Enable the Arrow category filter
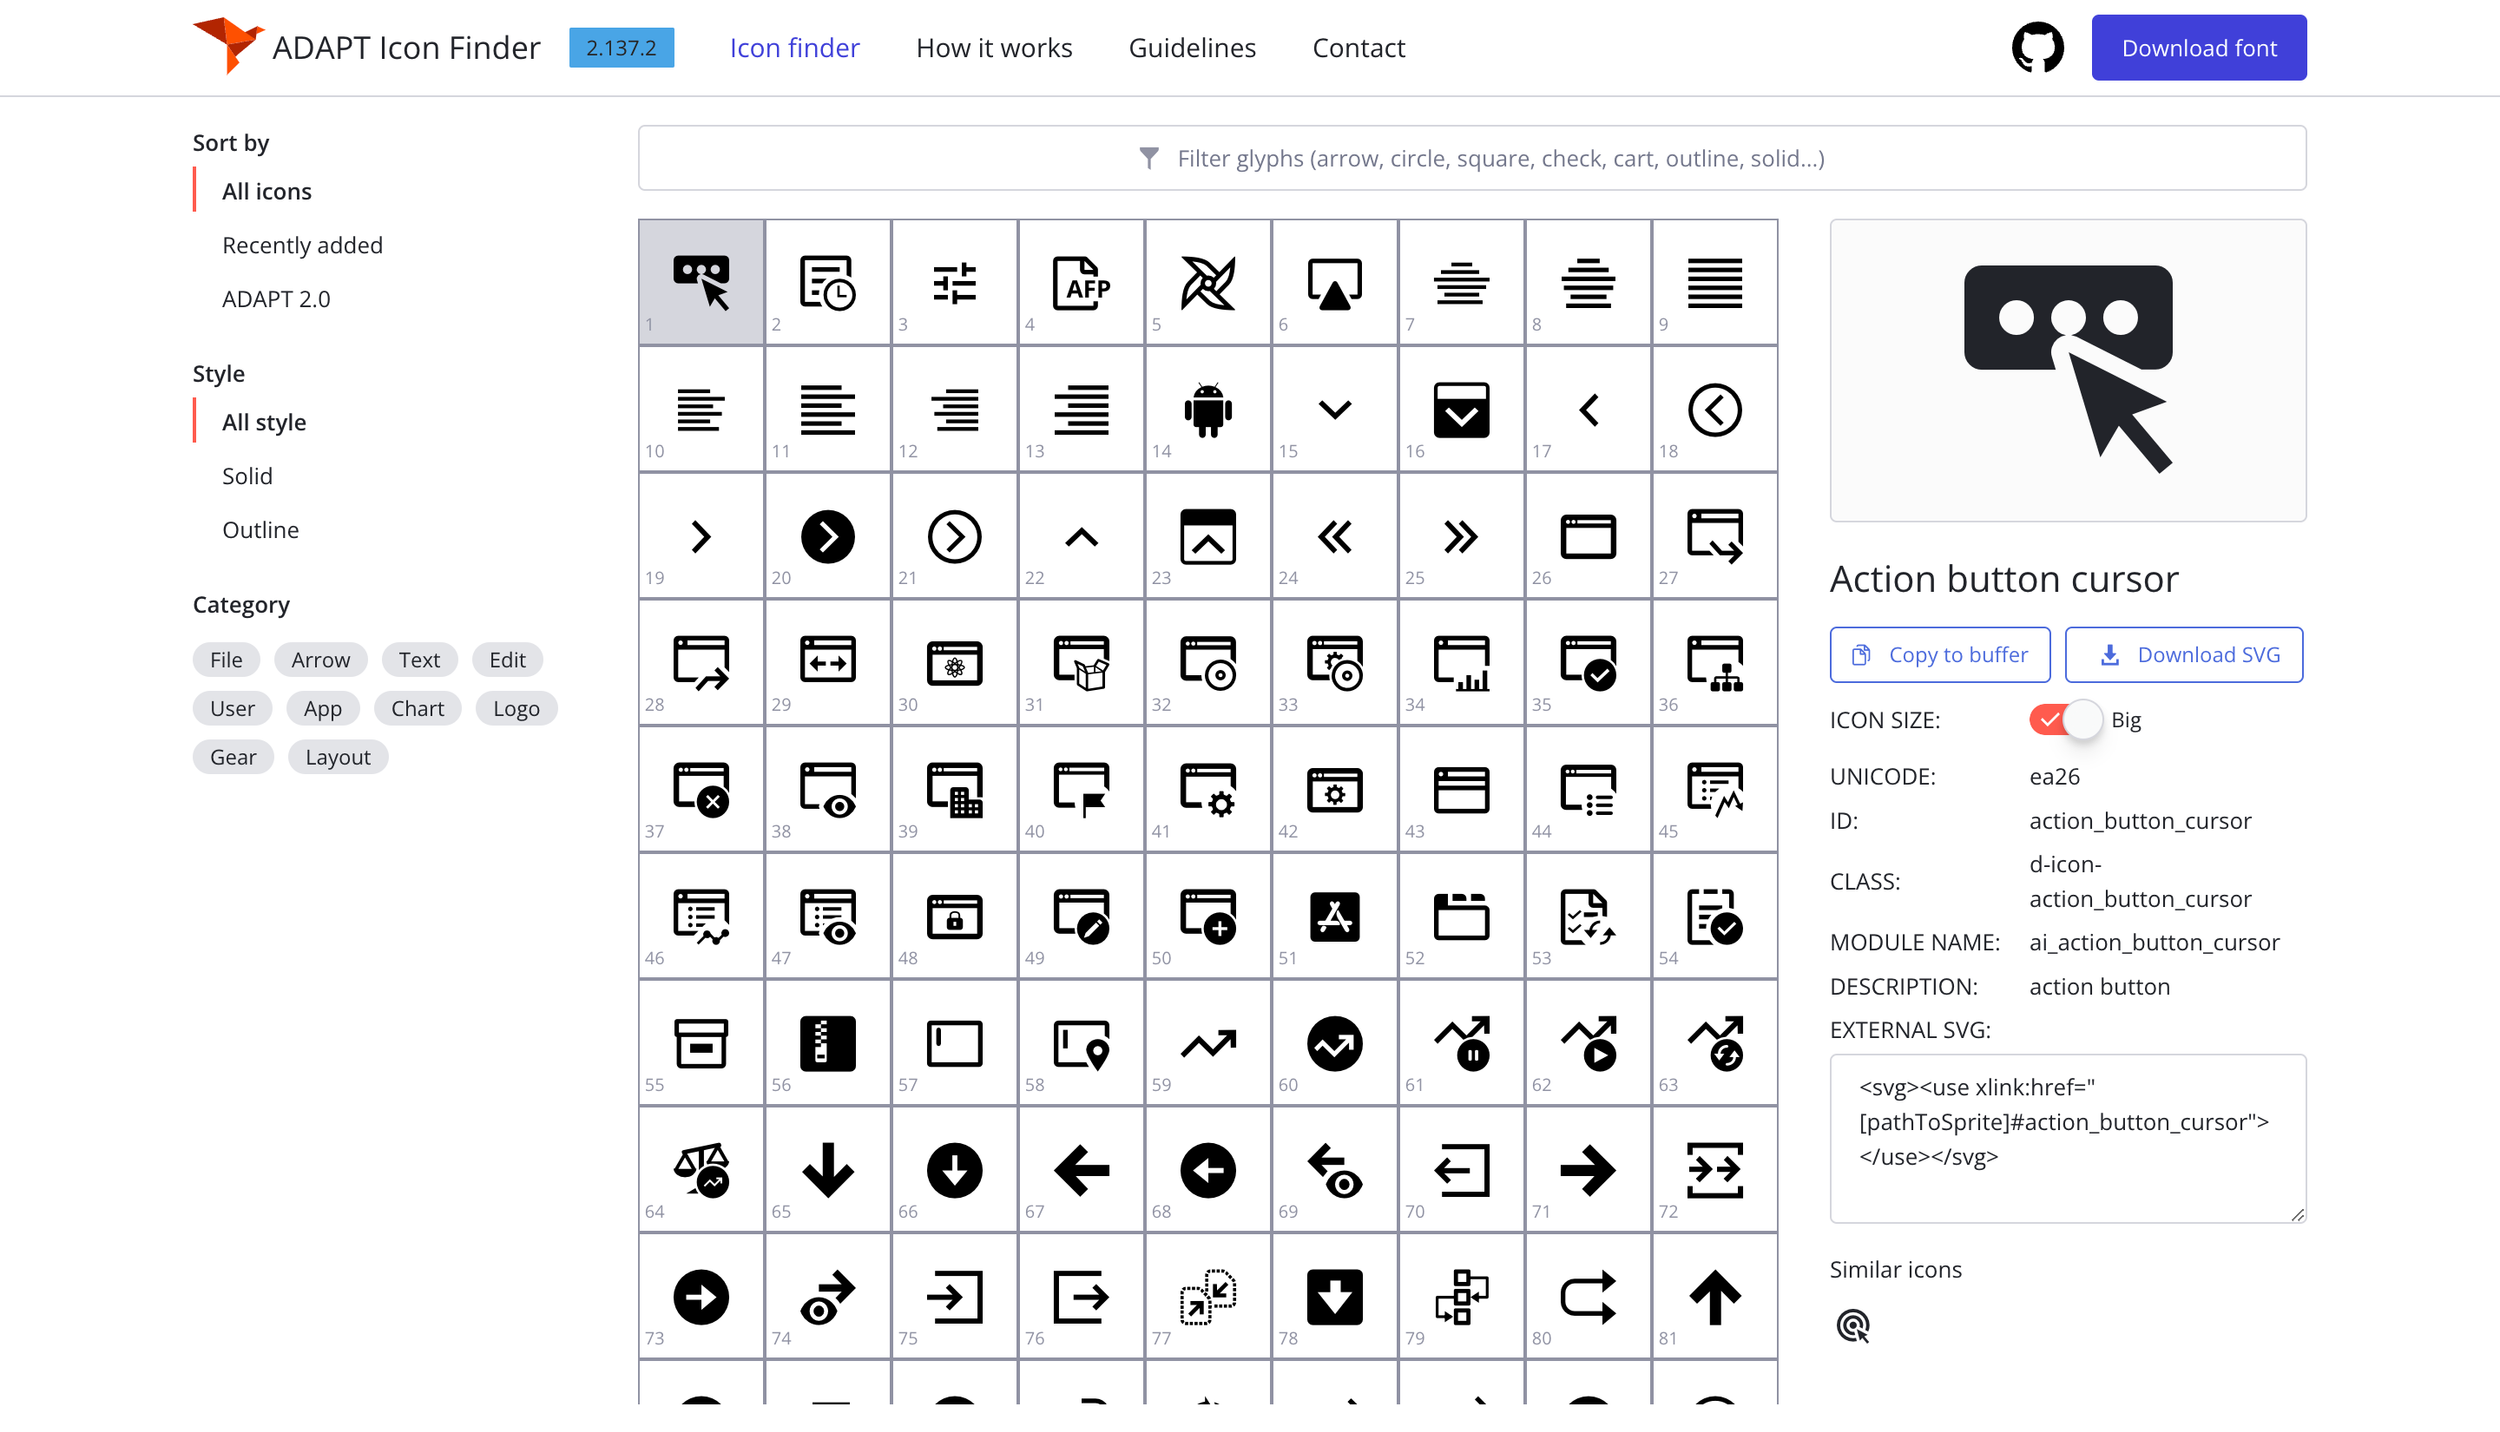 [320, 659]
